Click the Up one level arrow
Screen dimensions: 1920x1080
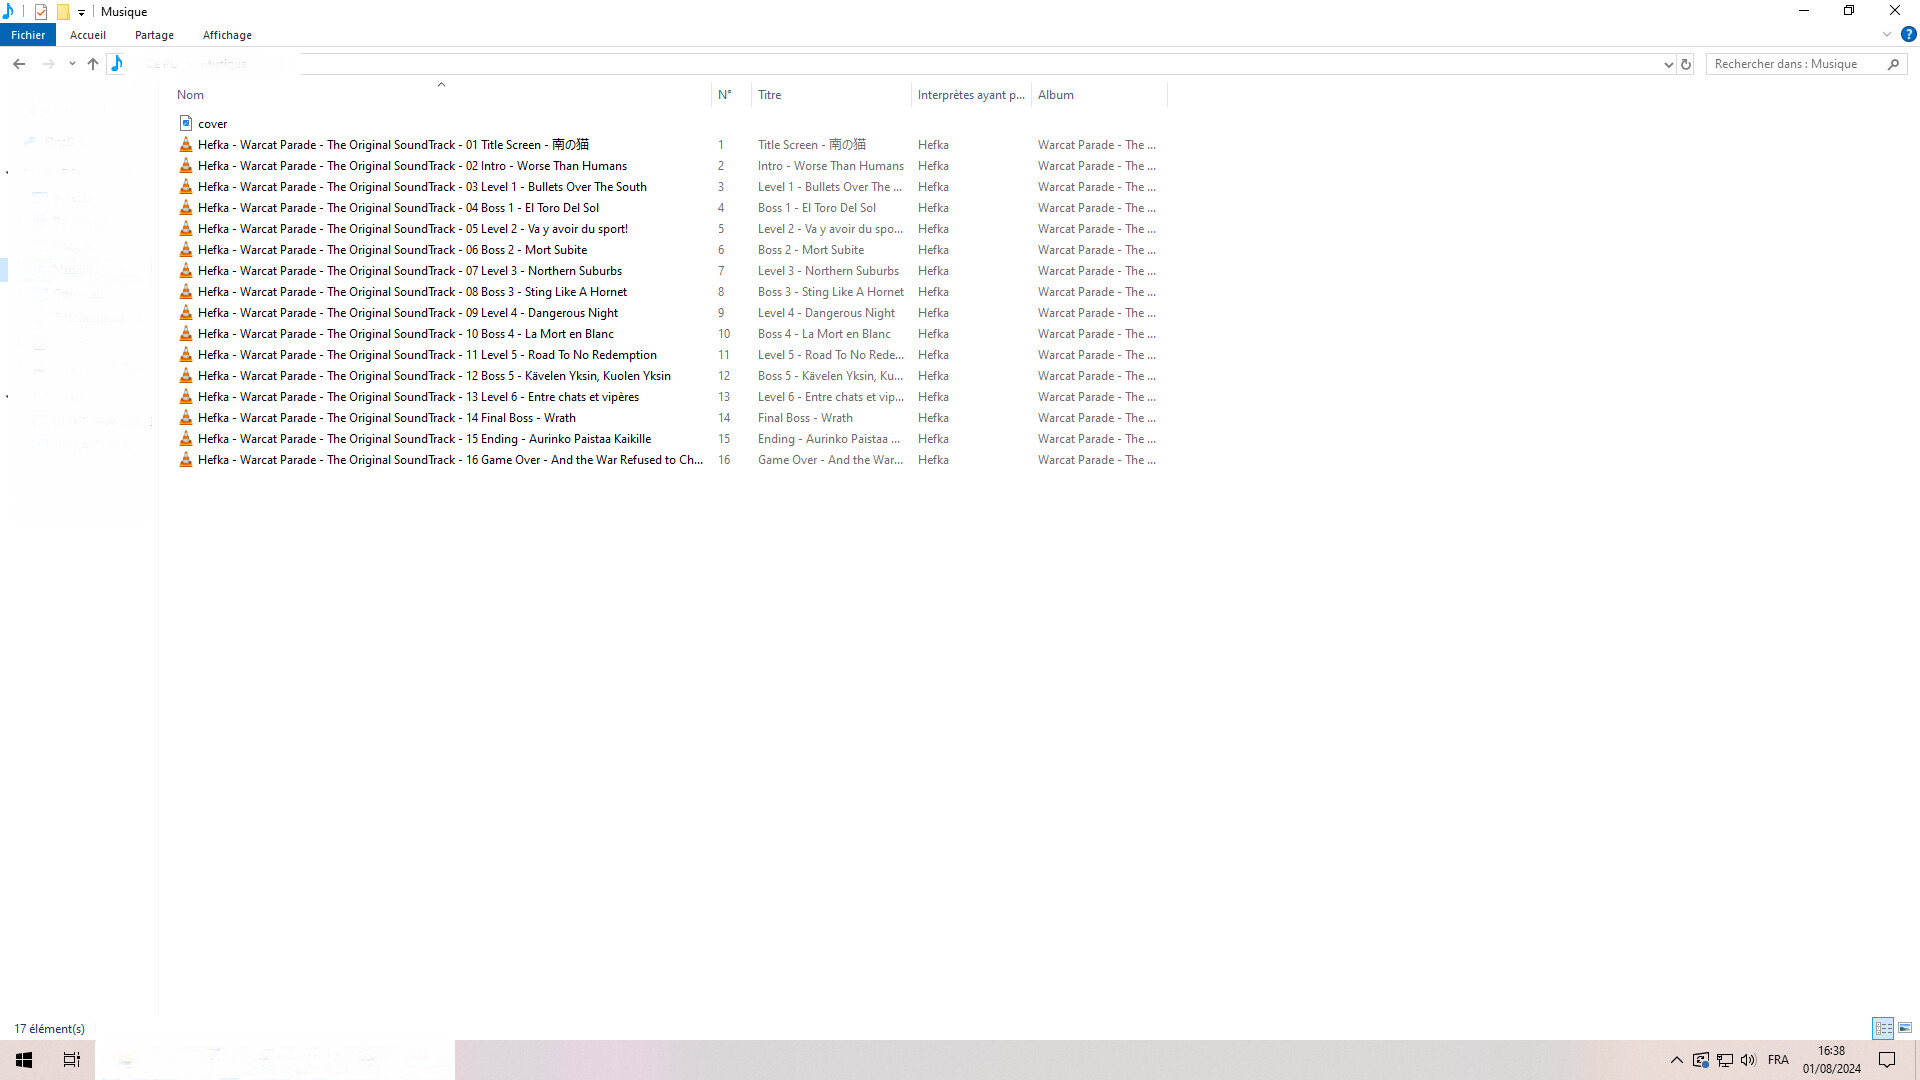[93, 64]
